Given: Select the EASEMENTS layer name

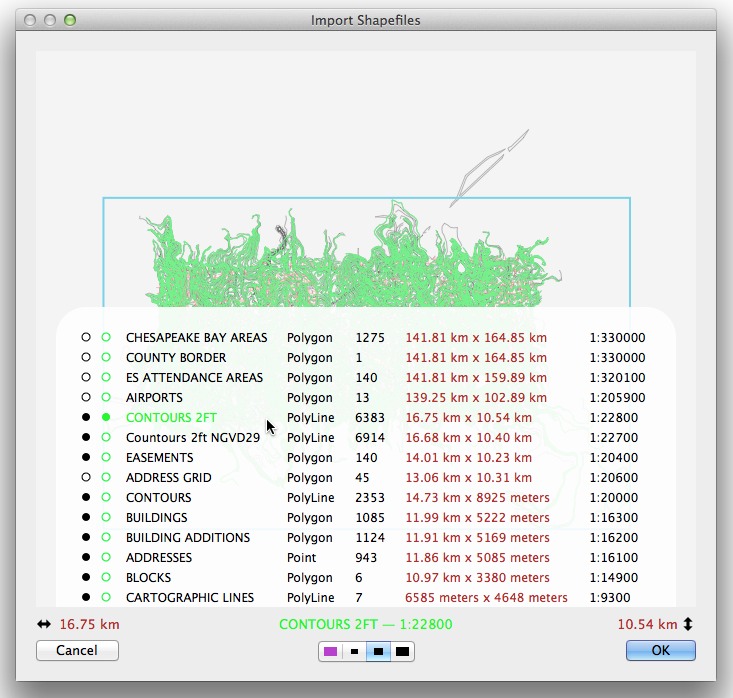Looking at the screenshot, I should pos(159,458).
